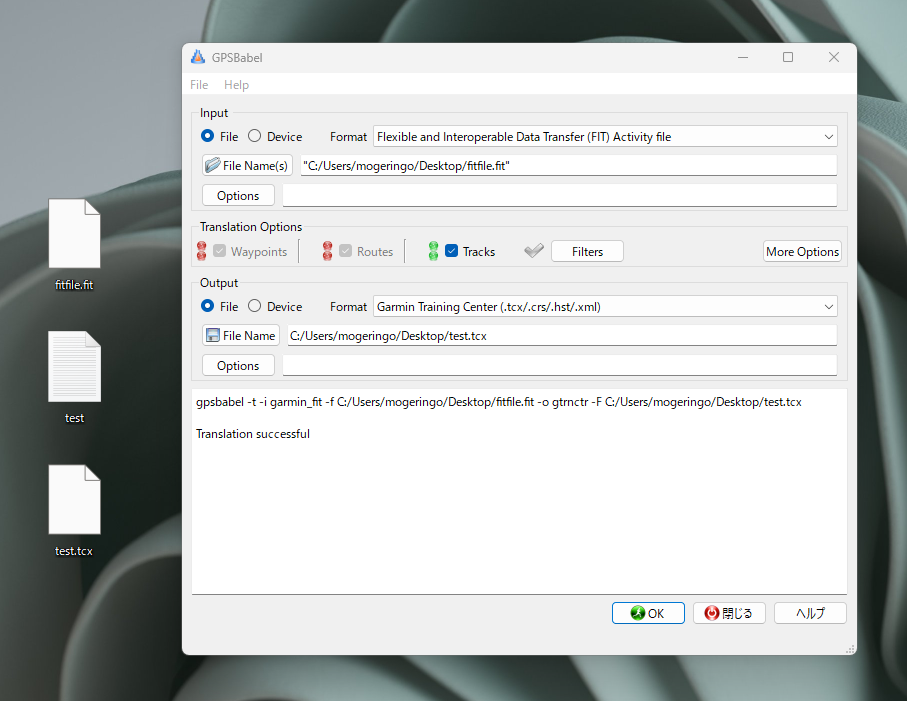907x701 pixels.
Task: Click the filters checkmark status icon
Action: pos(534,250)
